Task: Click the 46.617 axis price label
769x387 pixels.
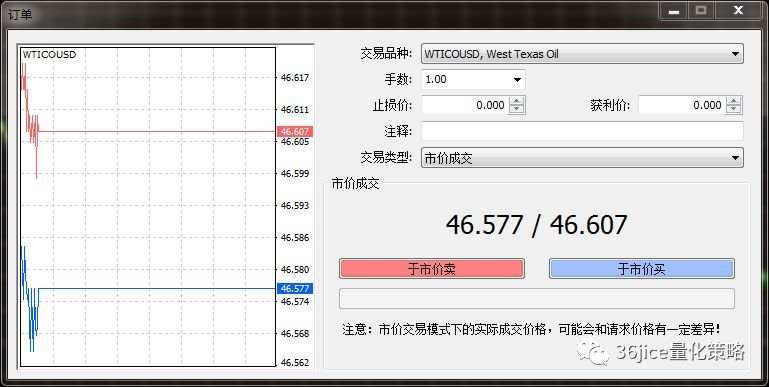Action: point(295,77)
